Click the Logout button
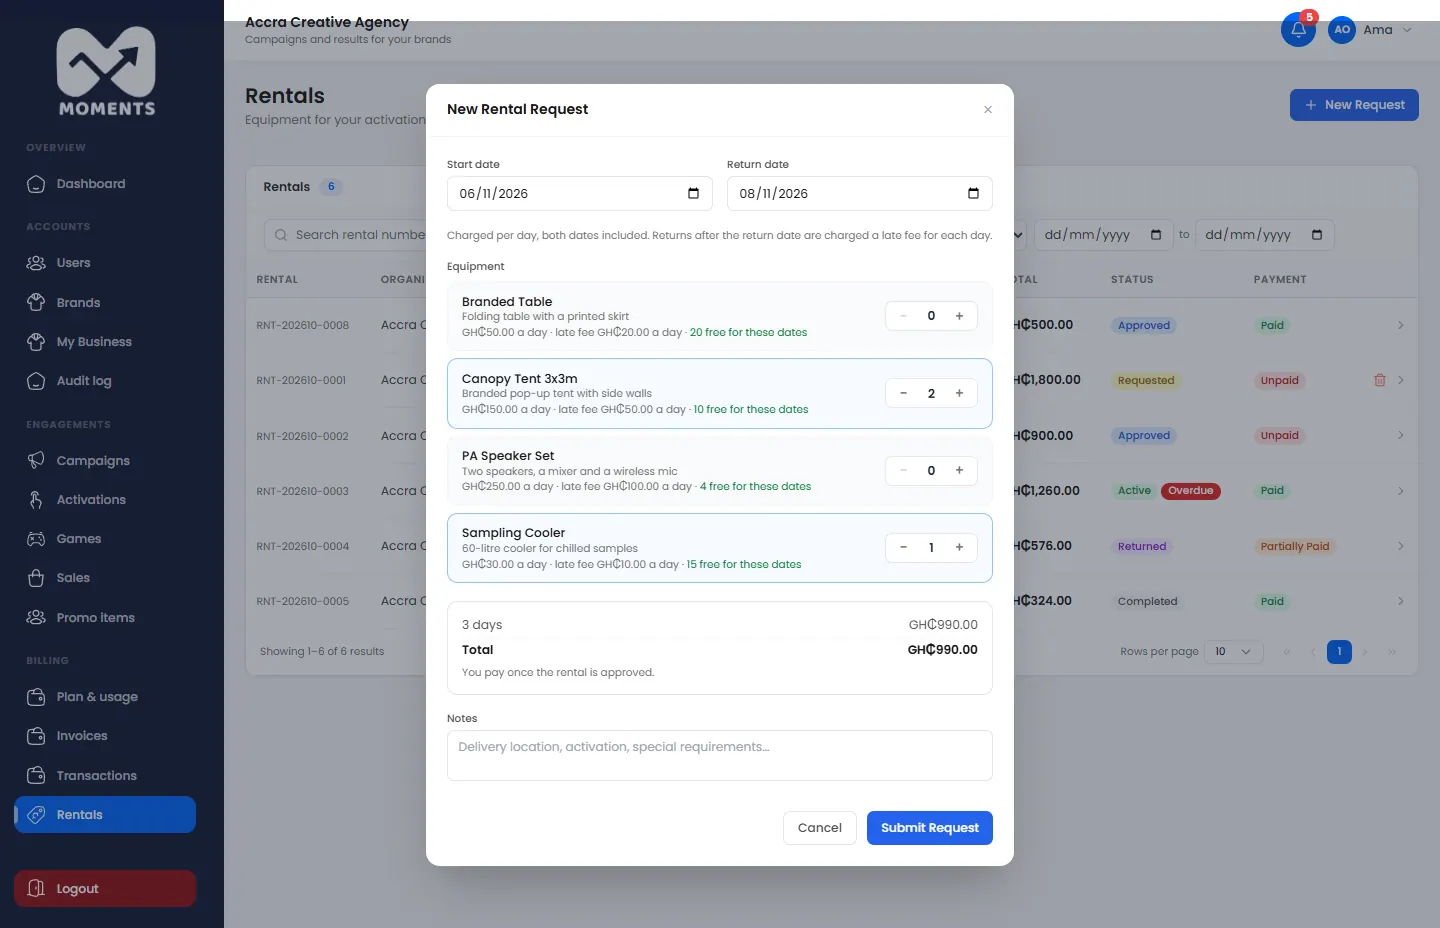 (x=105, y=889)
